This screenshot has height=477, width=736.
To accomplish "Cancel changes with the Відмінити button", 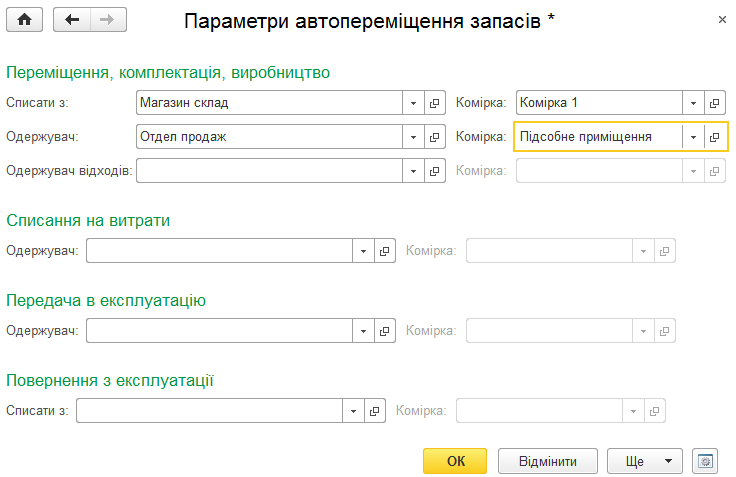I will [x=548, y=461].
